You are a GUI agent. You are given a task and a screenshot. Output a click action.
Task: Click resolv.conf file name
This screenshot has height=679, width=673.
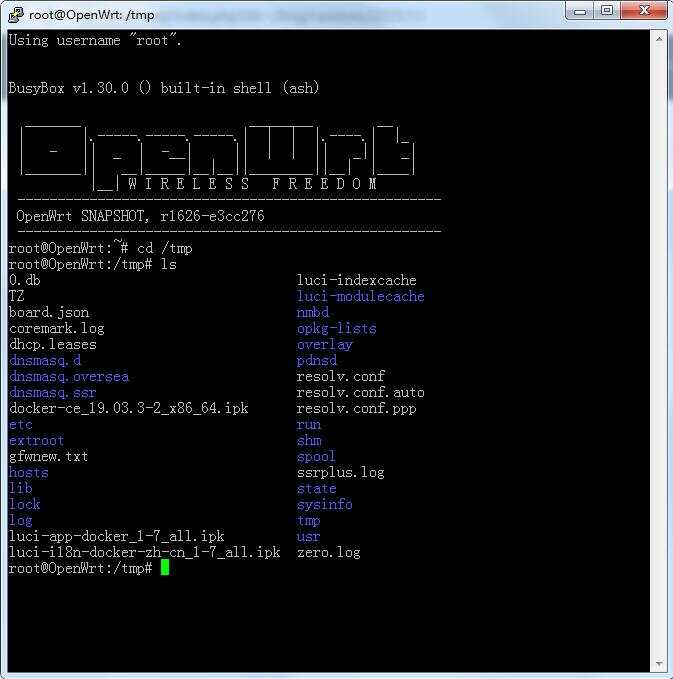click(341, 376)
